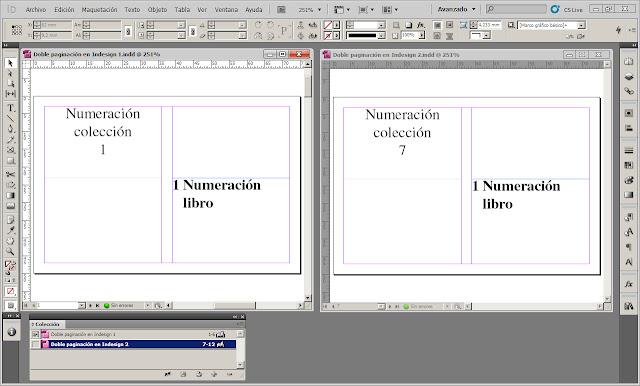The height and width of the screenshot is (386, 640).
Task: Open the Tabla menu
Action: pyautogui.click(x=182, y=9)
